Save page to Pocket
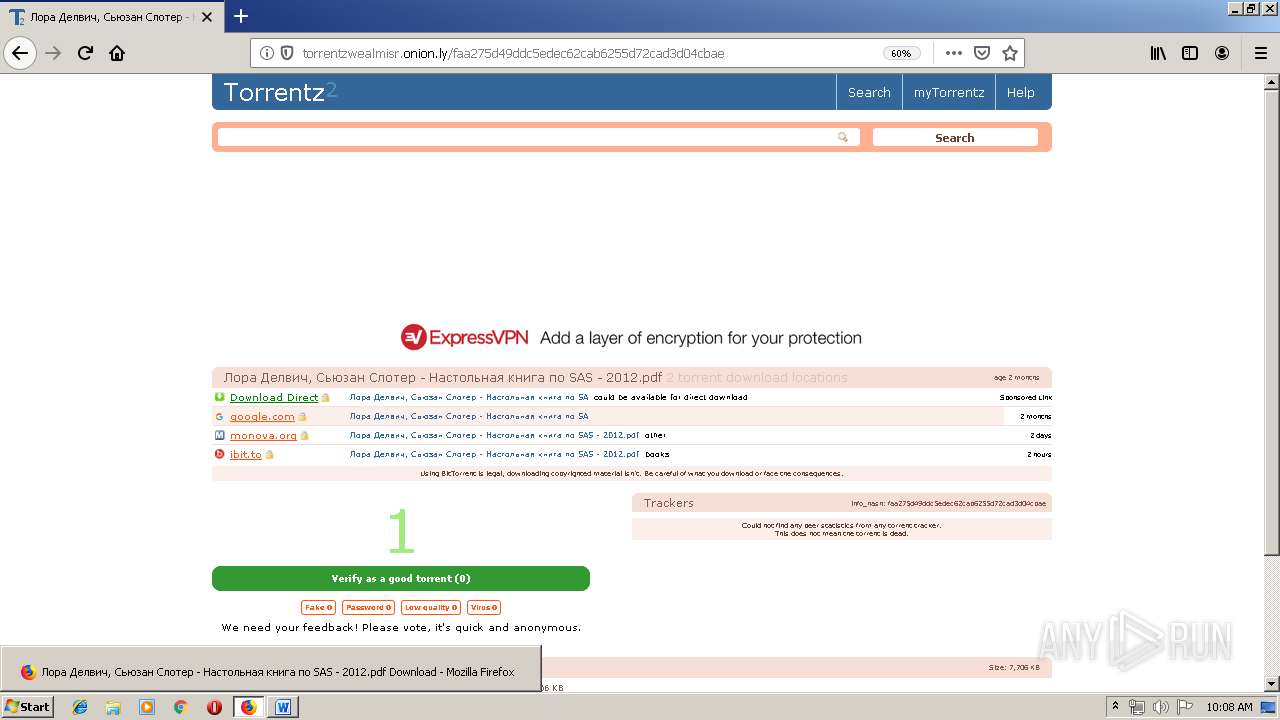1280x720 pixels. click(982, 53)
